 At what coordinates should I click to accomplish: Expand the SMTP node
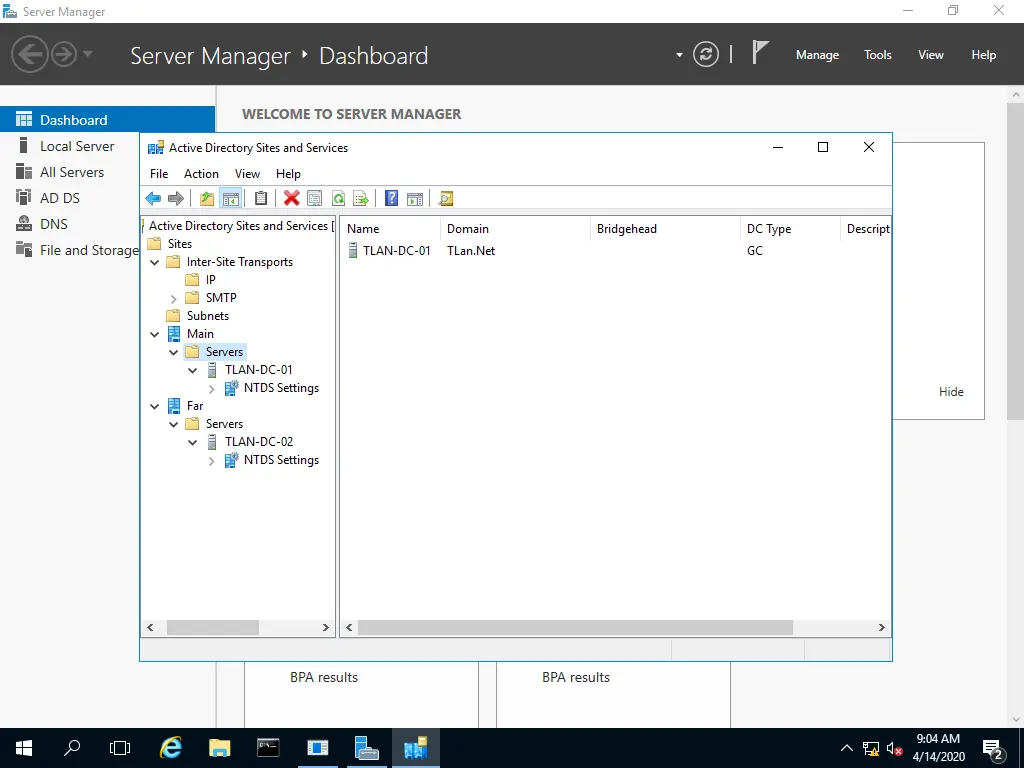(174, 298)
